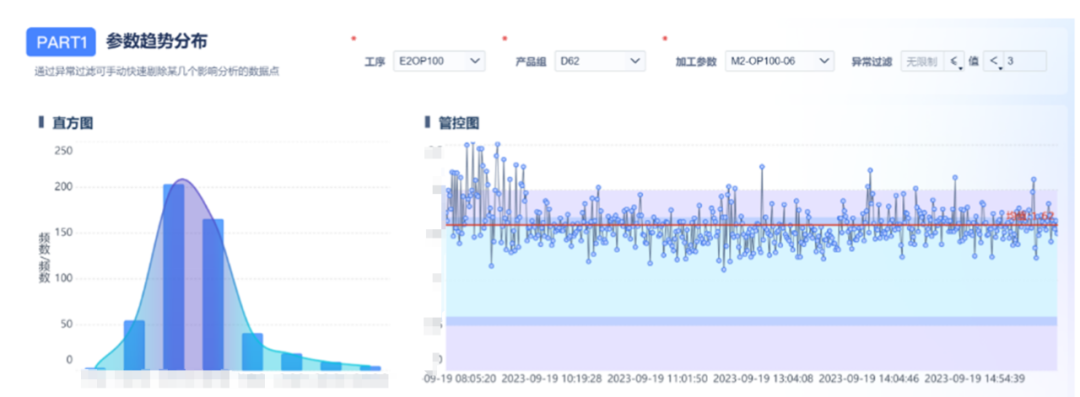Open the < operator selector before value 3
The height and width of the screenshot is (397, 1080).
coord(994,61)
